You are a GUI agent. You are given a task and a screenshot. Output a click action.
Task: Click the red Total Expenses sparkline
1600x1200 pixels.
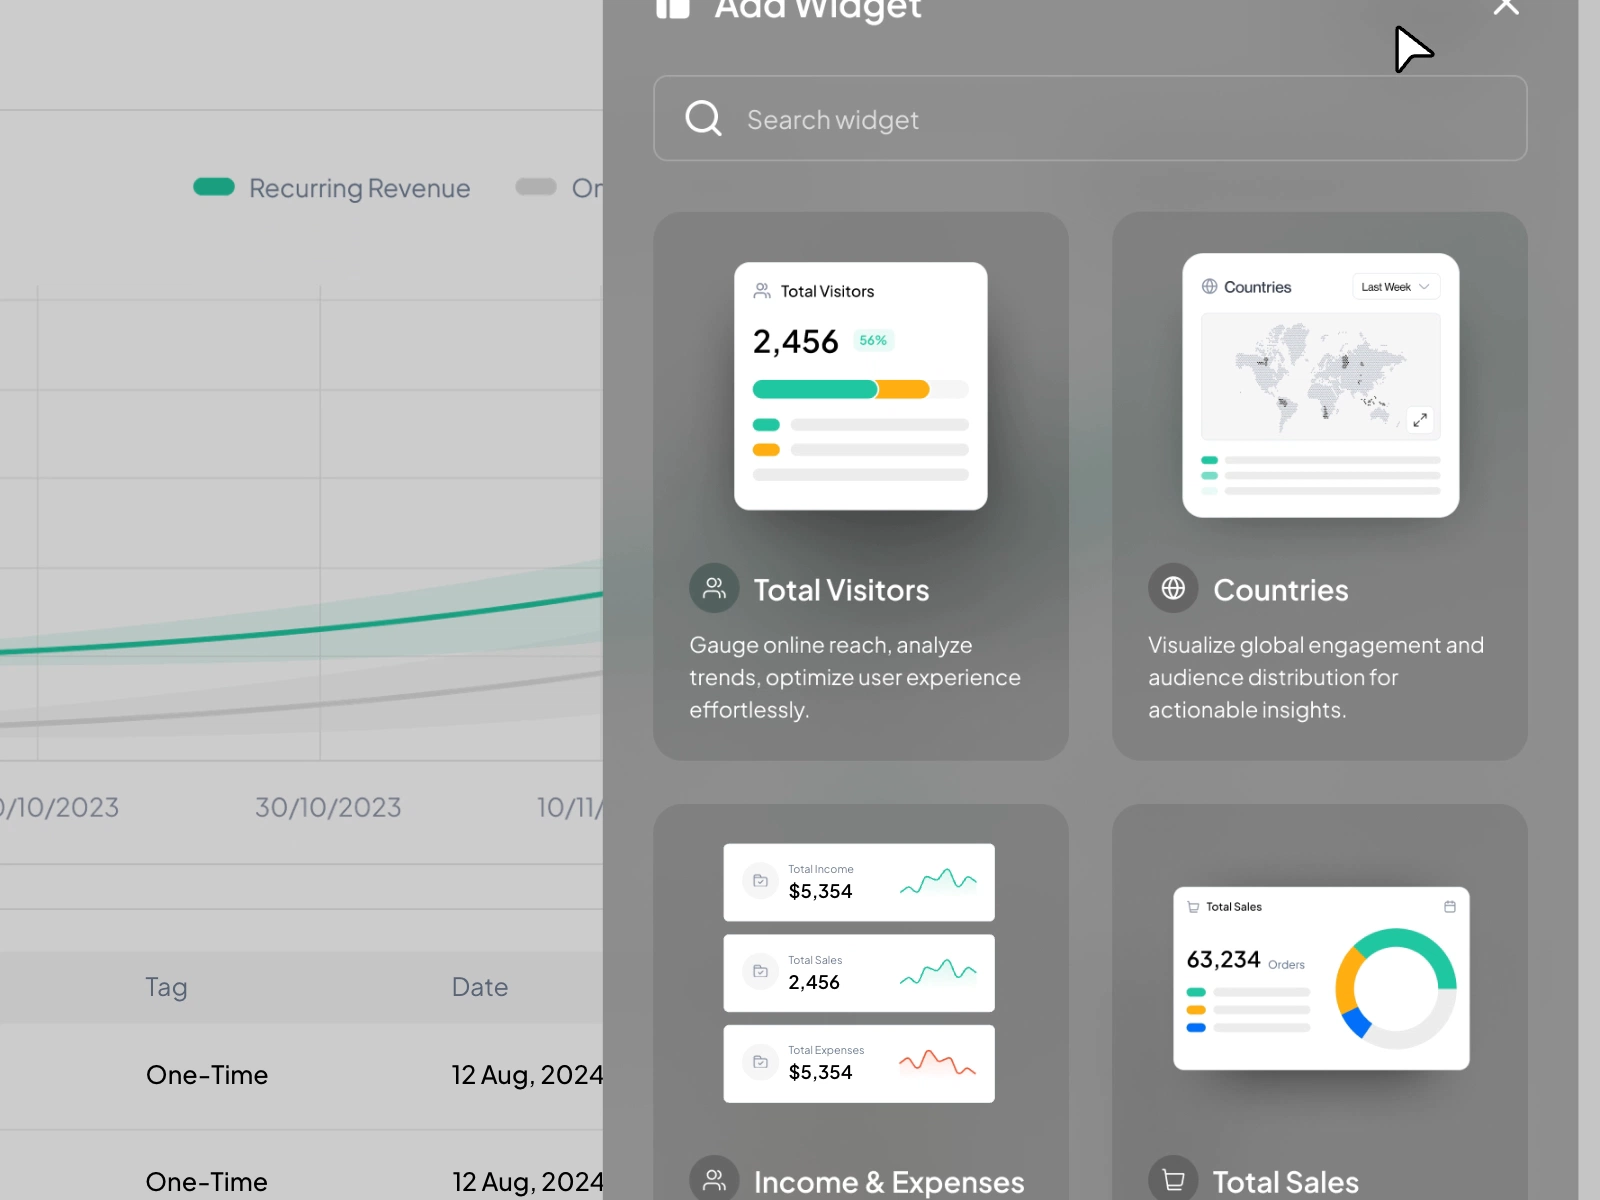tap(937, 1062)
